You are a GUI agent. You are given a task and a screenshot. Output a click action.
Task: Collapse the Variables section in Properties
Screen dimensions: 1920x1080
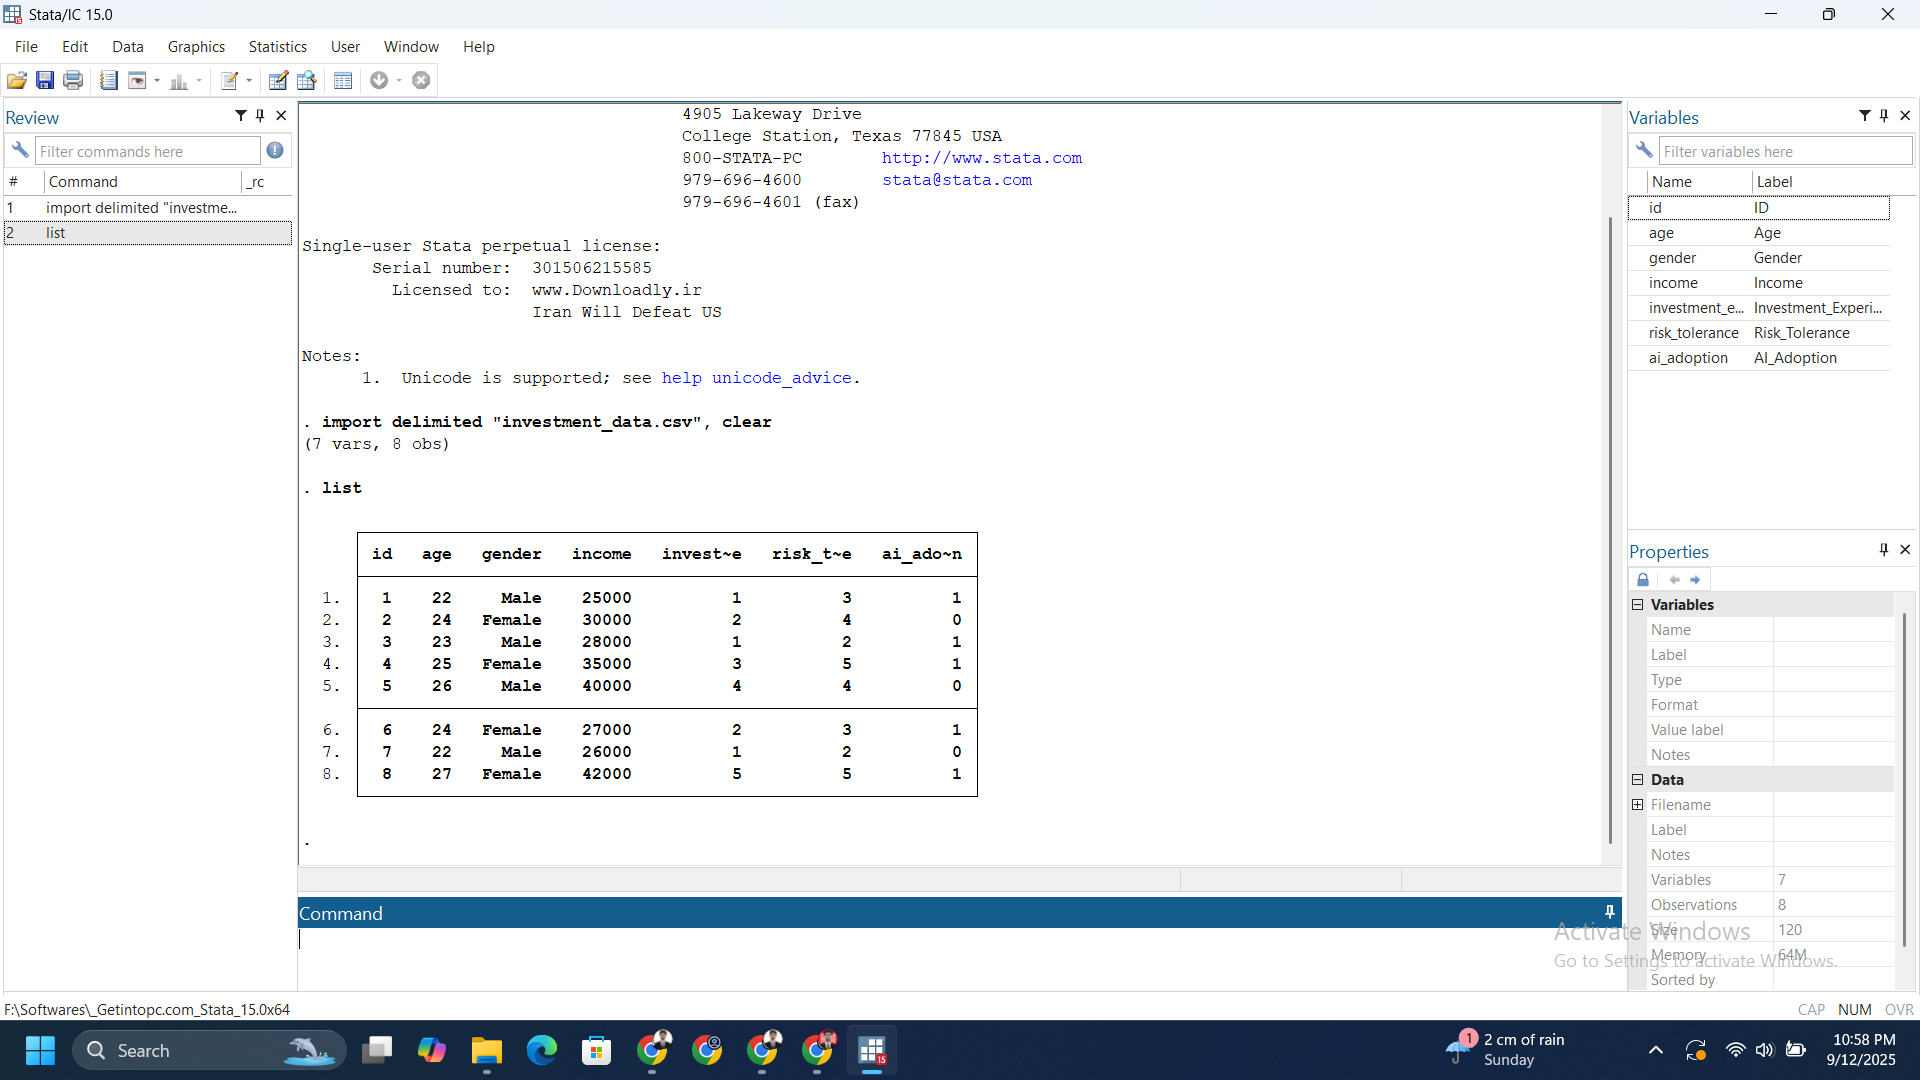1638,605
